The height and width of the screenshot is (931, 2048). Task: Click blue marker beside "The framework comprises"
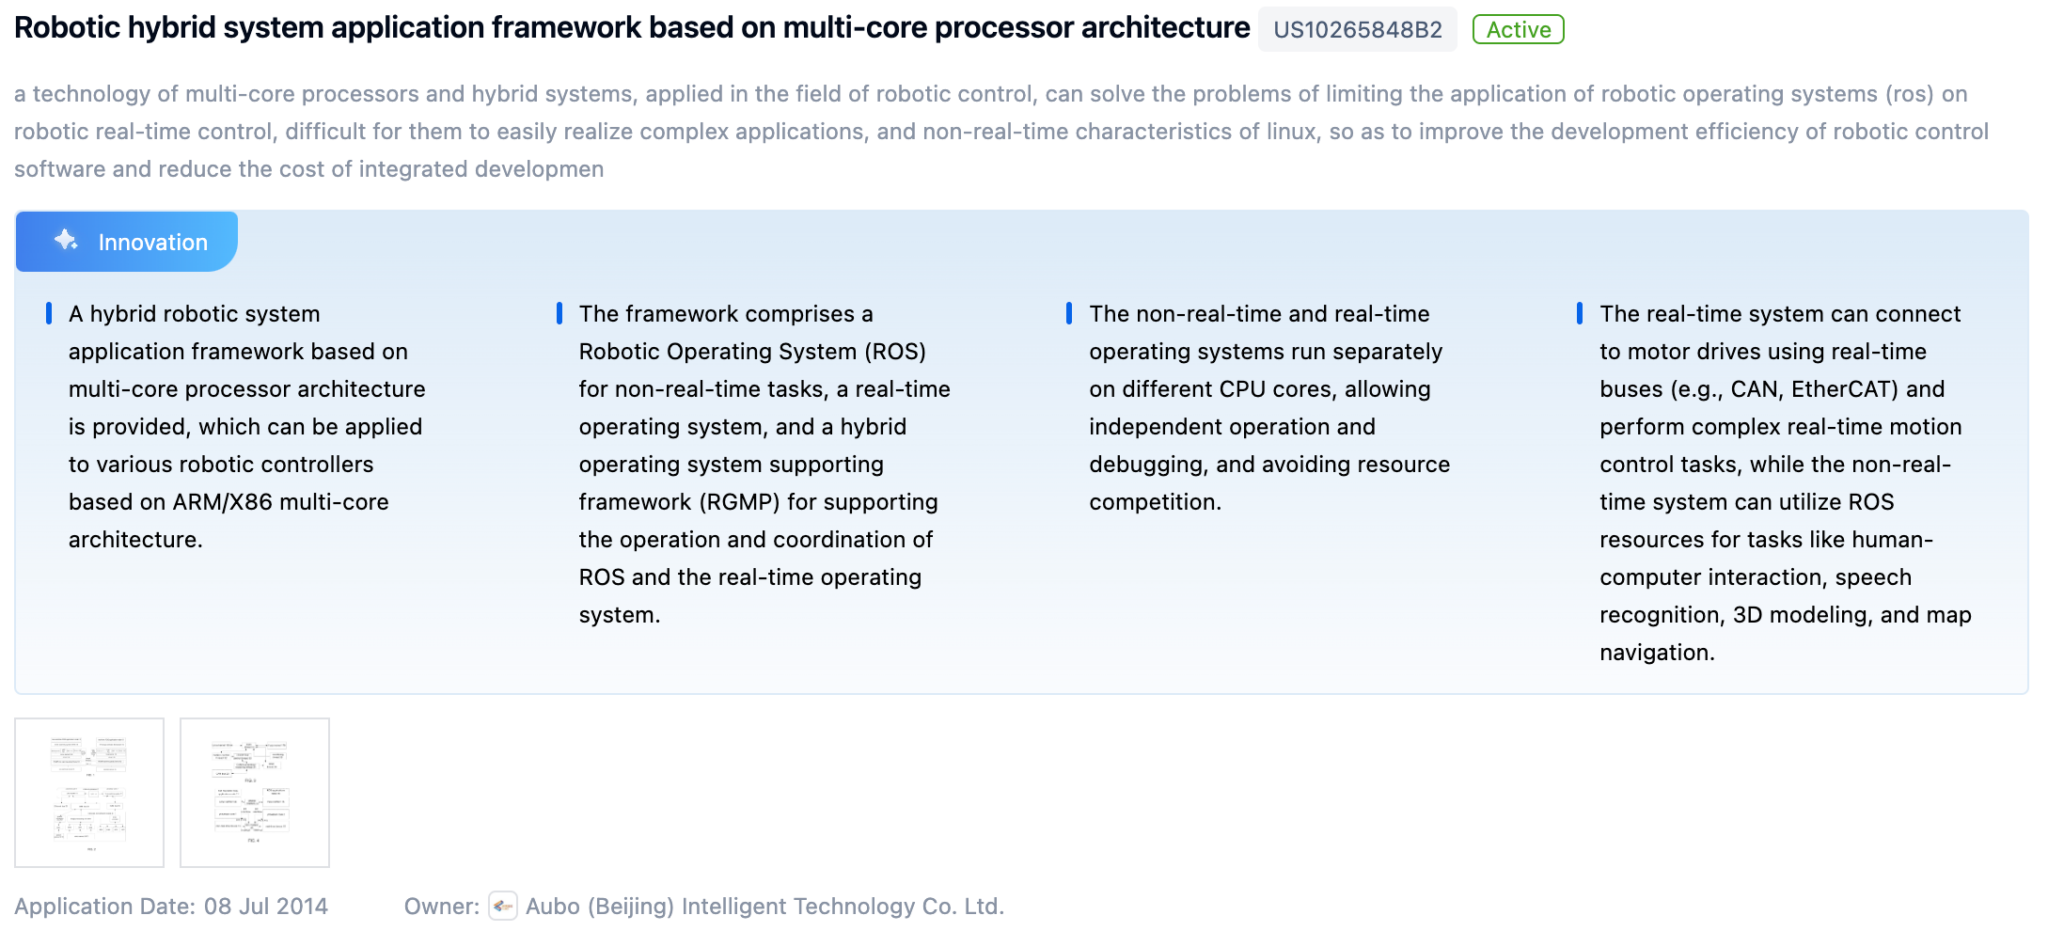(x=559, y=314)
